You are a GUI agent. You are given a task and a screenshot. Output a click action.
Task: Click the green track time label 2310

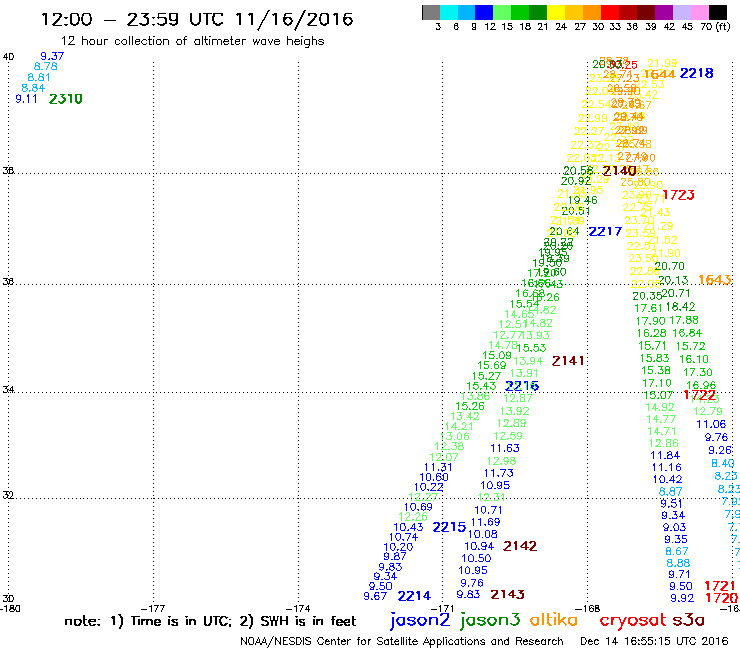[66, 99]
